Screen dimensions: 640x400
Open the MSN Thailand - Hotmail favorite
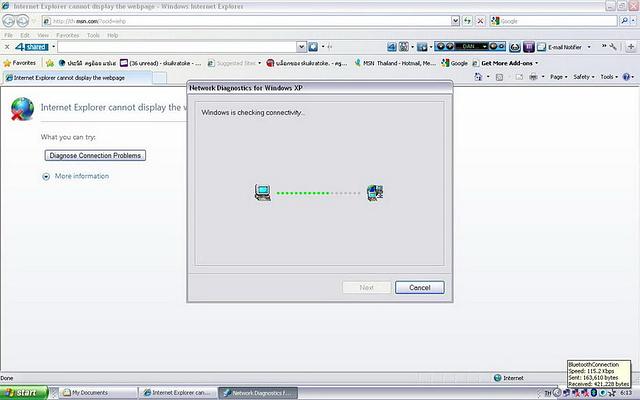click(395, 63)
